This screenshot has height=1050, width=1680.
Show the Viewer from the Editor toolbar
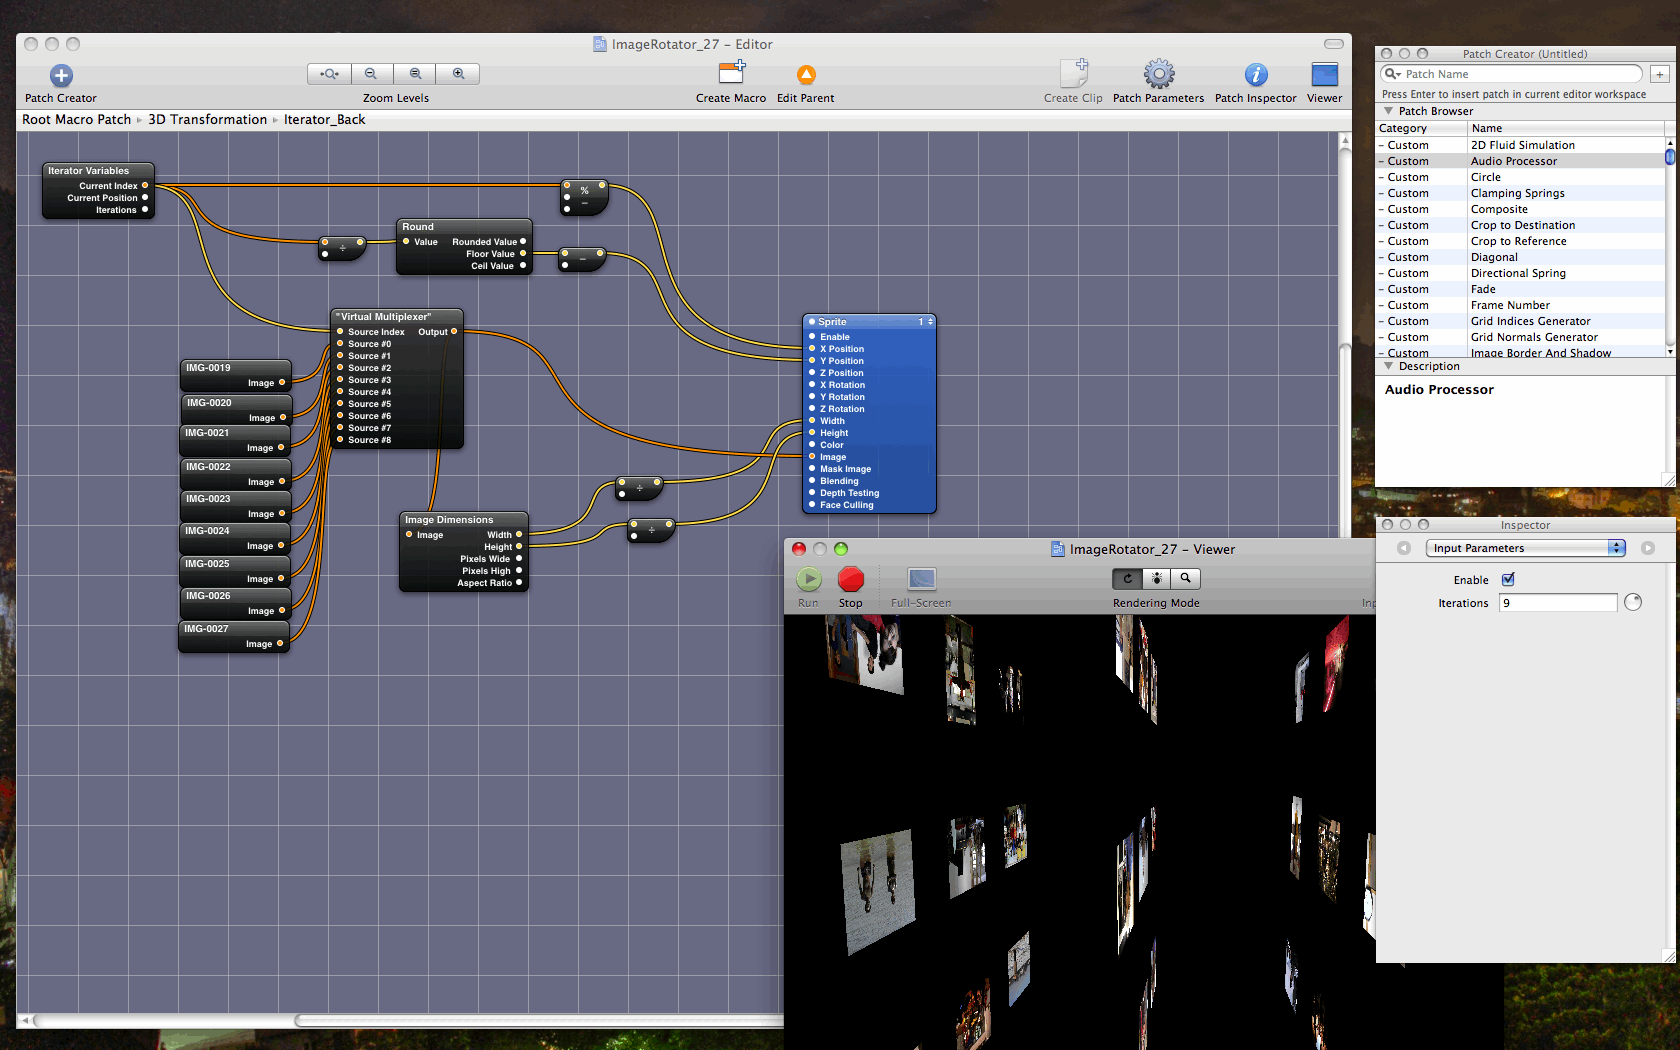pos(1325,75)
